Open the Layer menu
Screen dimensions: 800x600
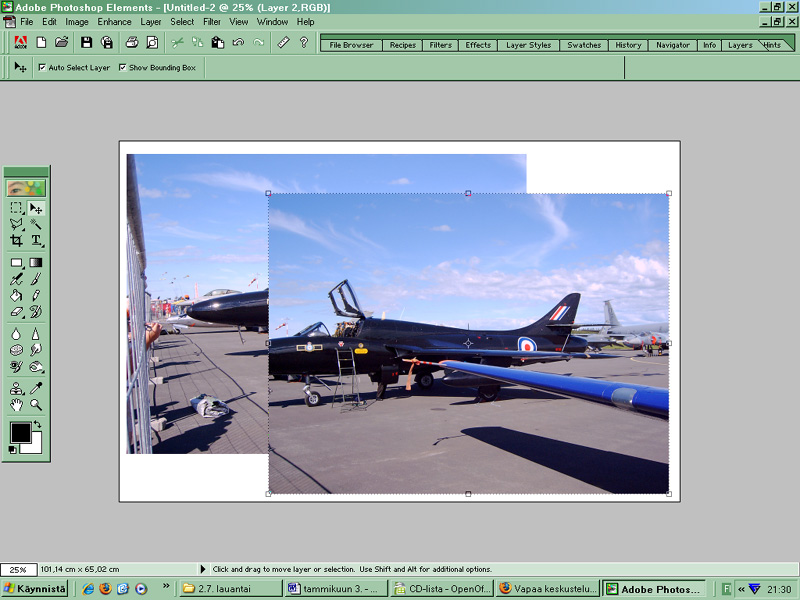point(151,22)
